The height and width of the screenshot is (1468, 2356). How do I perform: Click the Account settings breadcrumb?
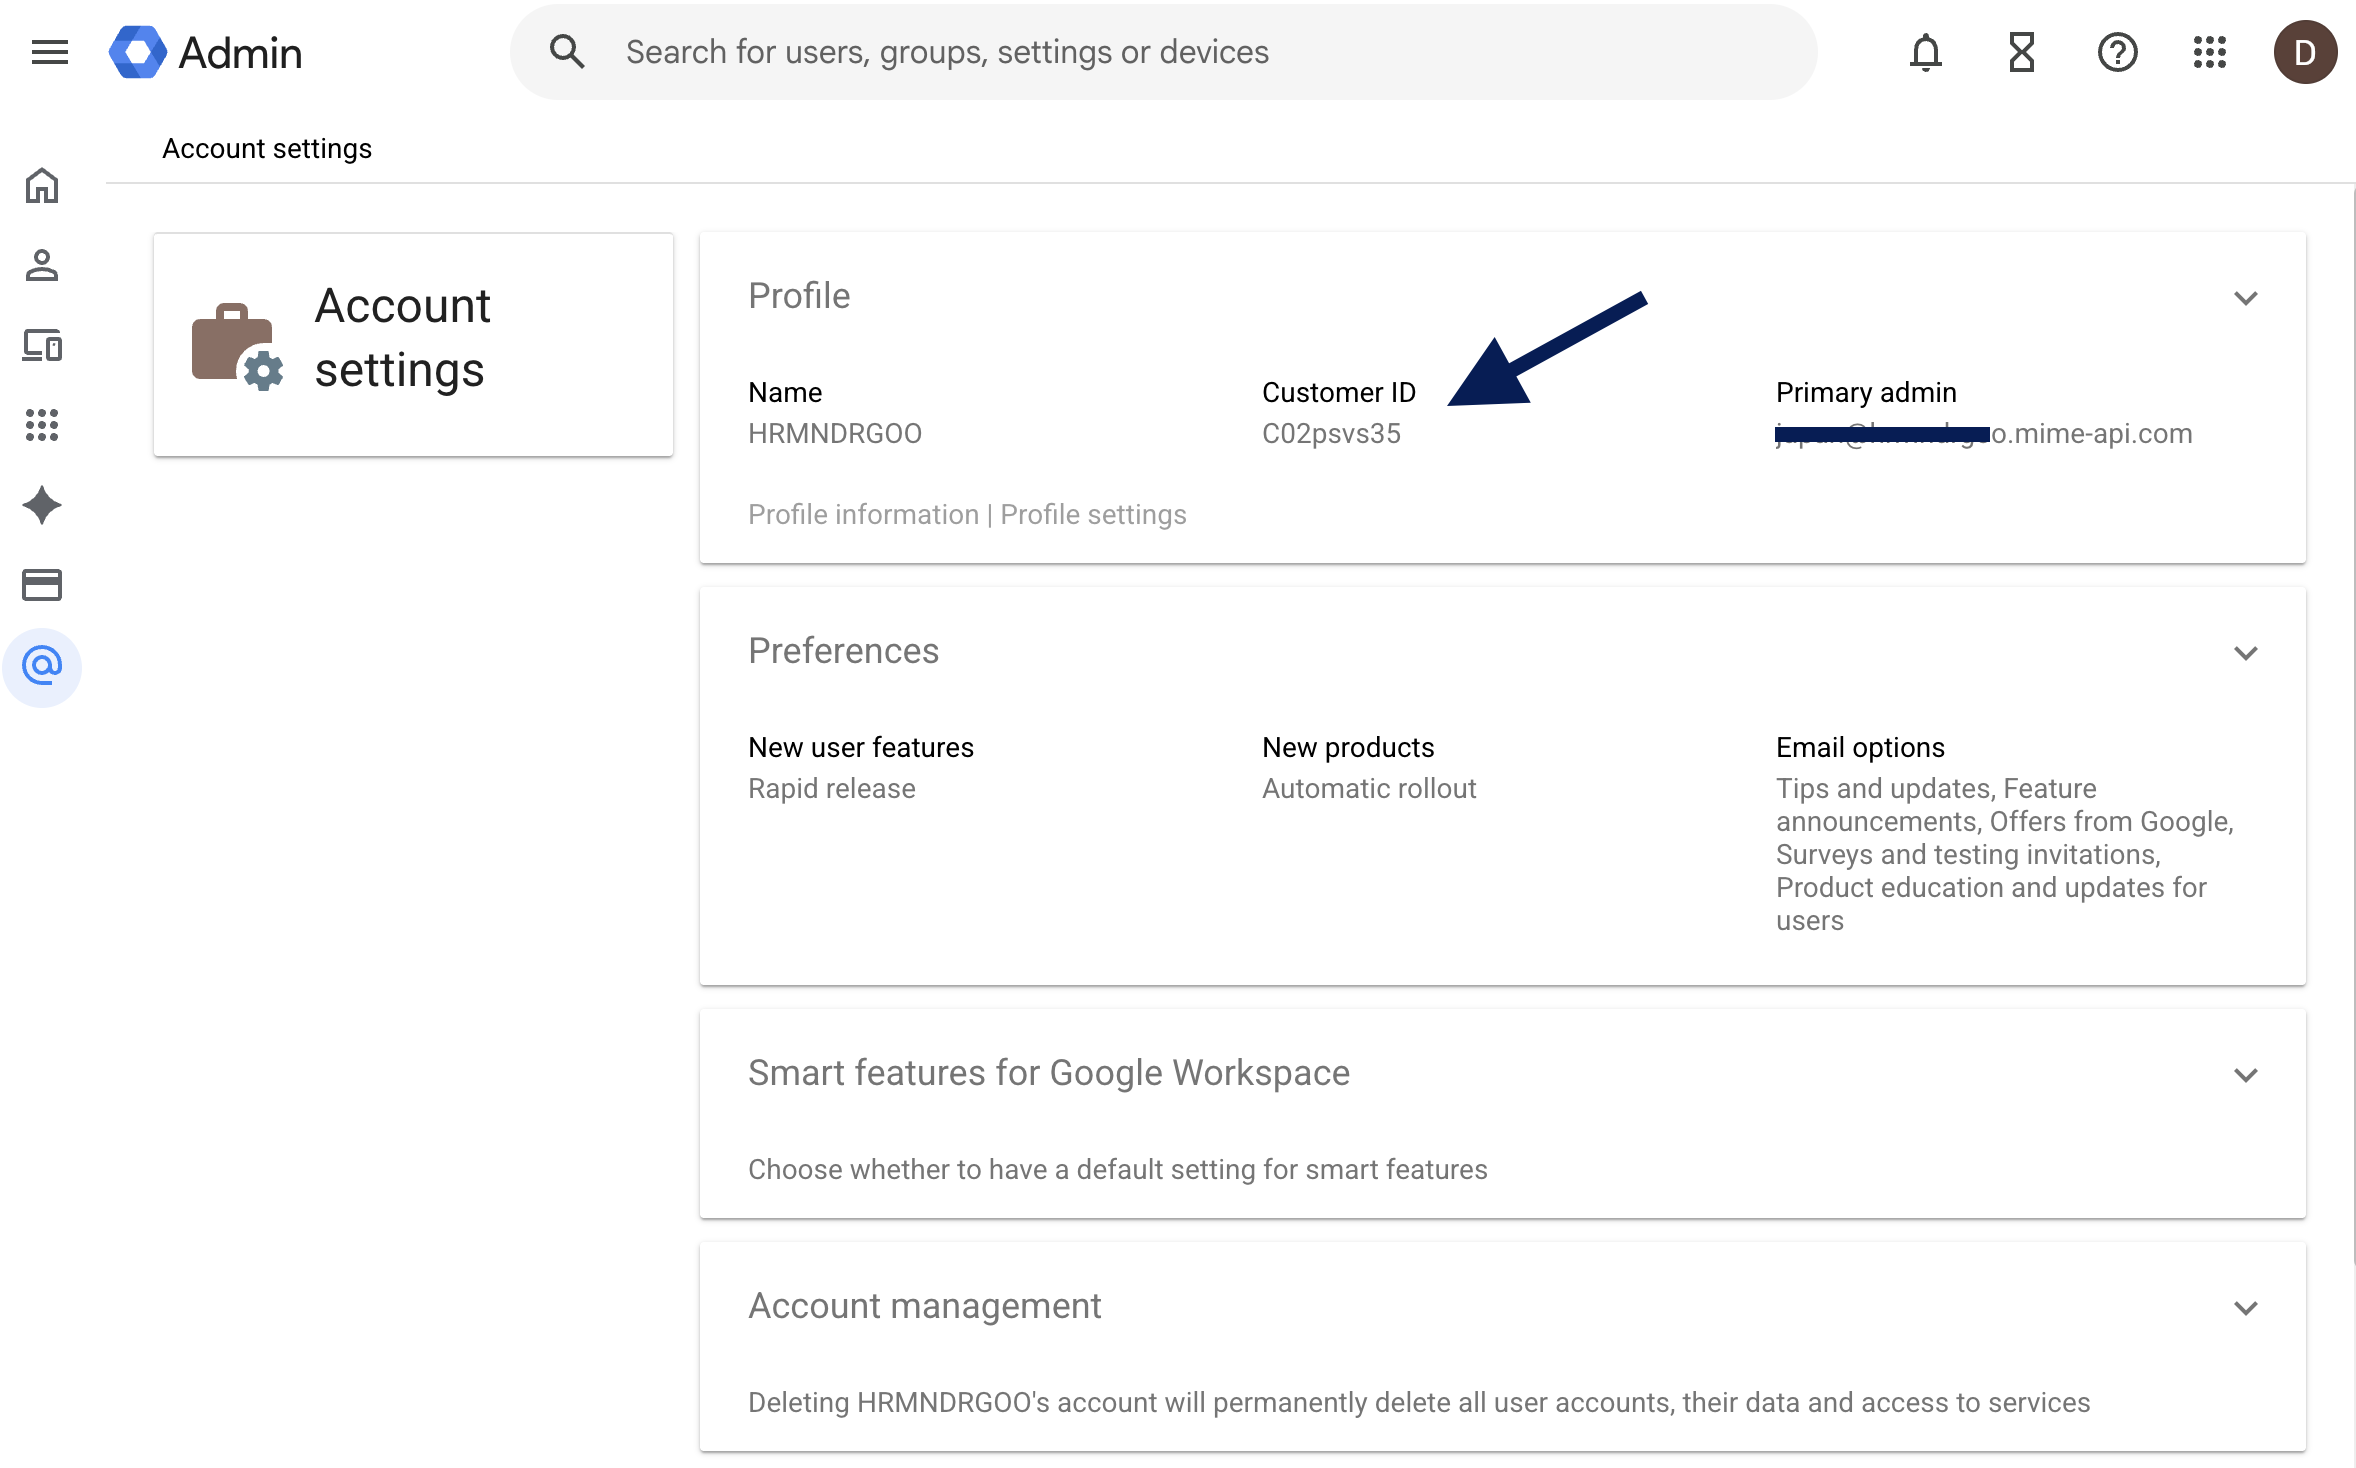[x=267, y=148]
